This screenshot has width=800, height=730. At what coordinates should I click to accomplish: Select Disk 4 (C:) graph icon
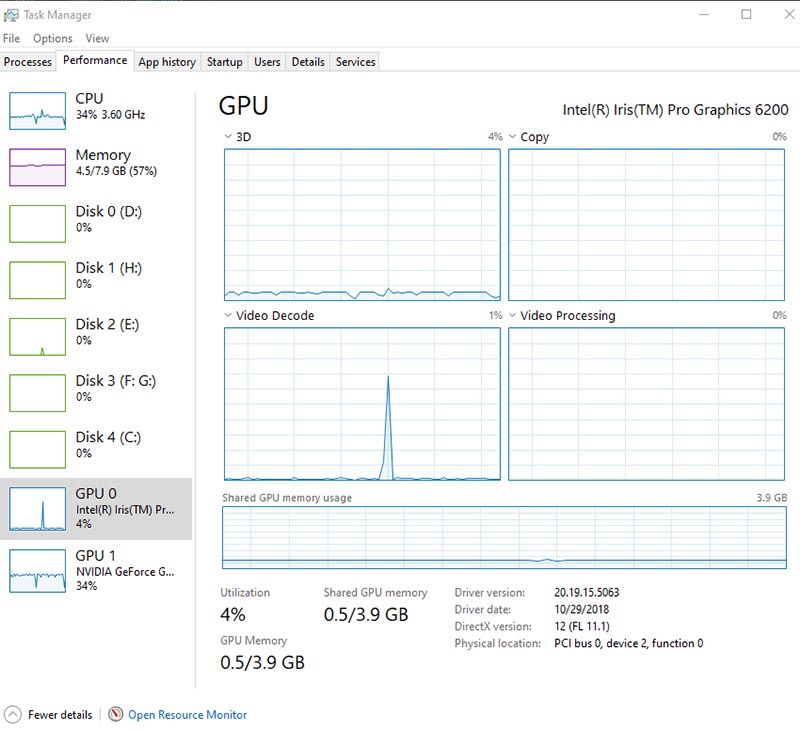click(37, 448)
